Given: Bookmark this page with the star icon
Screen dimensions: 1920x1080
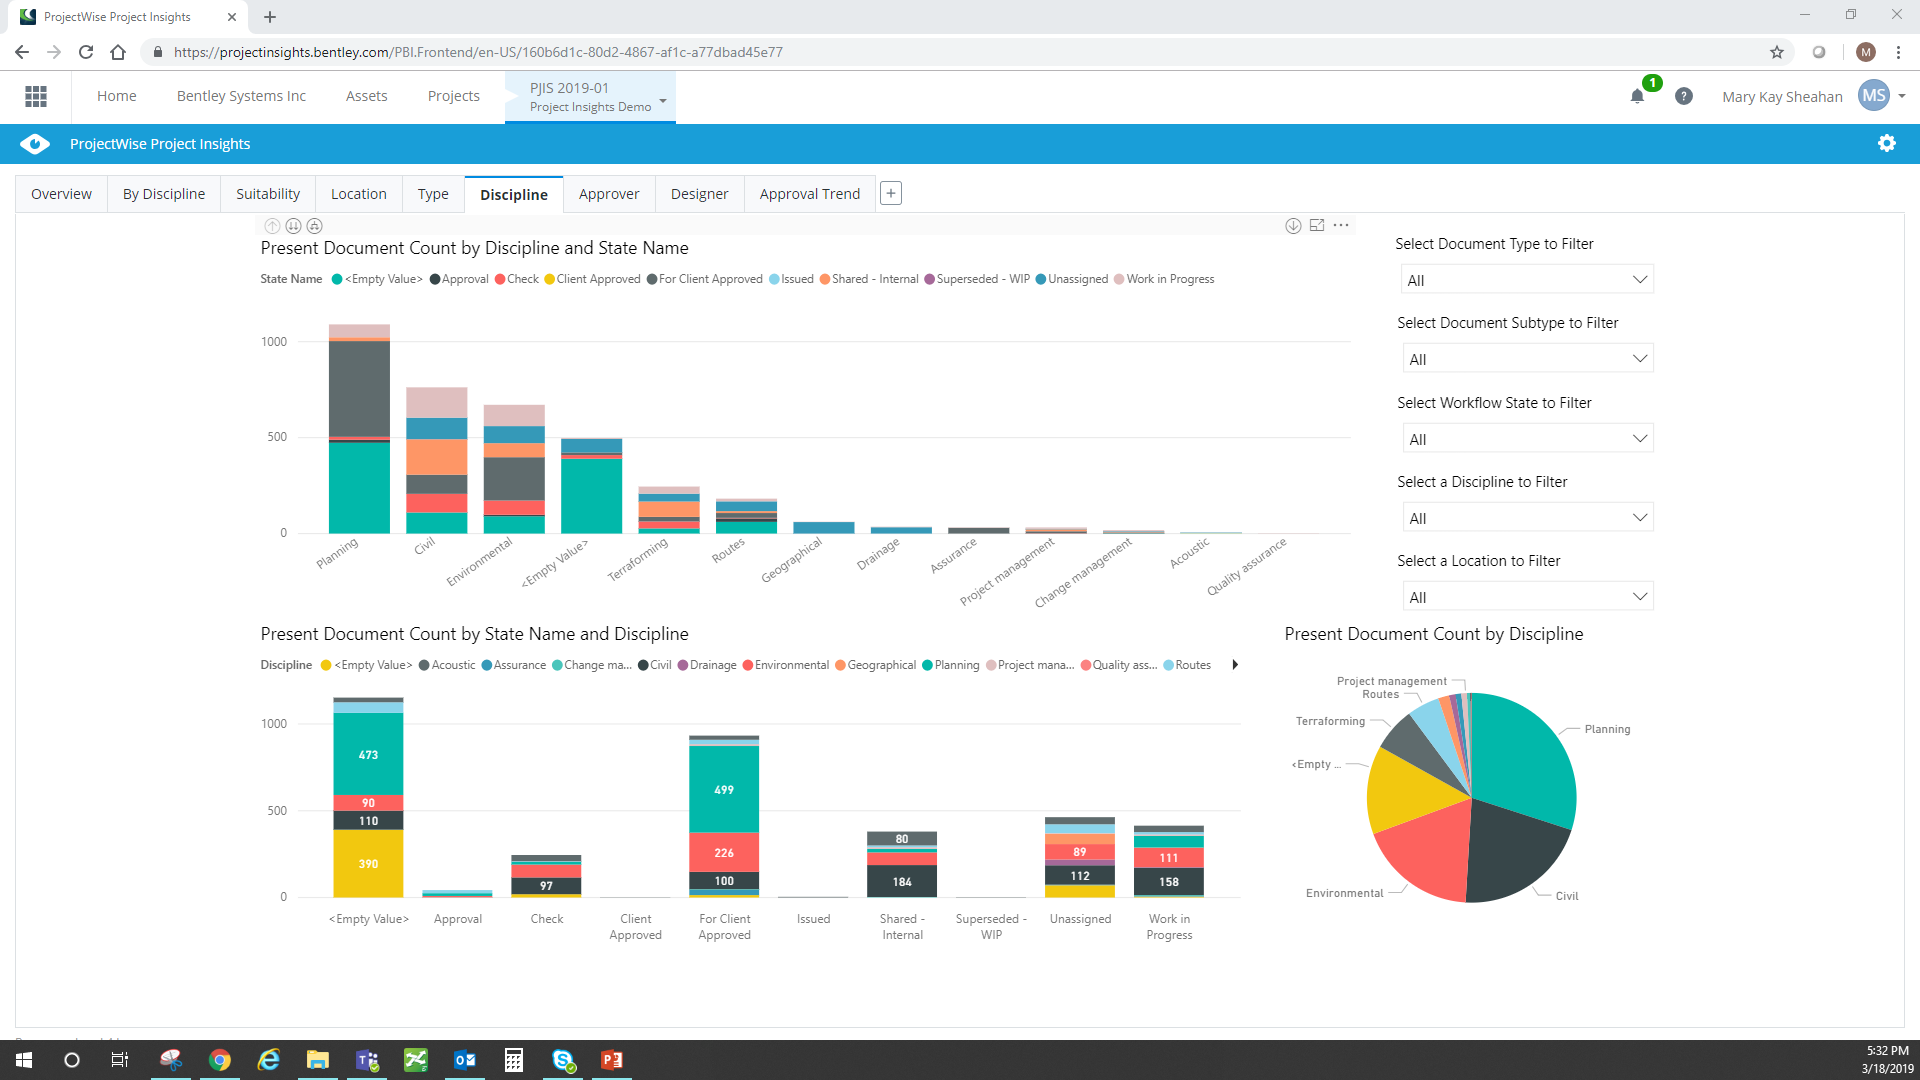Looking at the screenshot, I should 1777,52.
